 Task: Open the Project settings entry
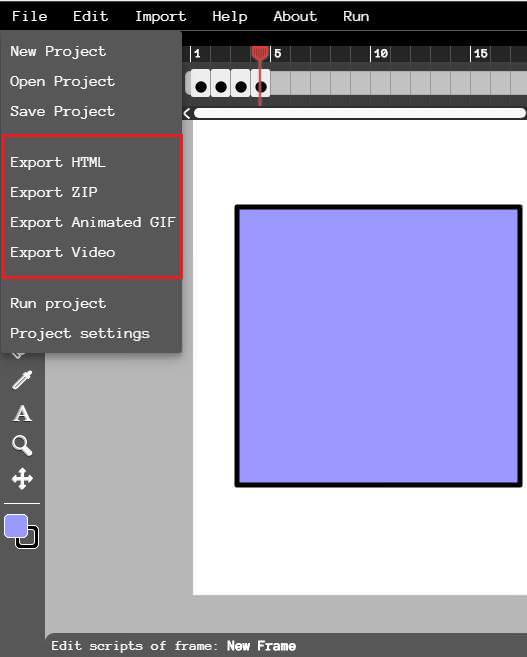(80, 334)
